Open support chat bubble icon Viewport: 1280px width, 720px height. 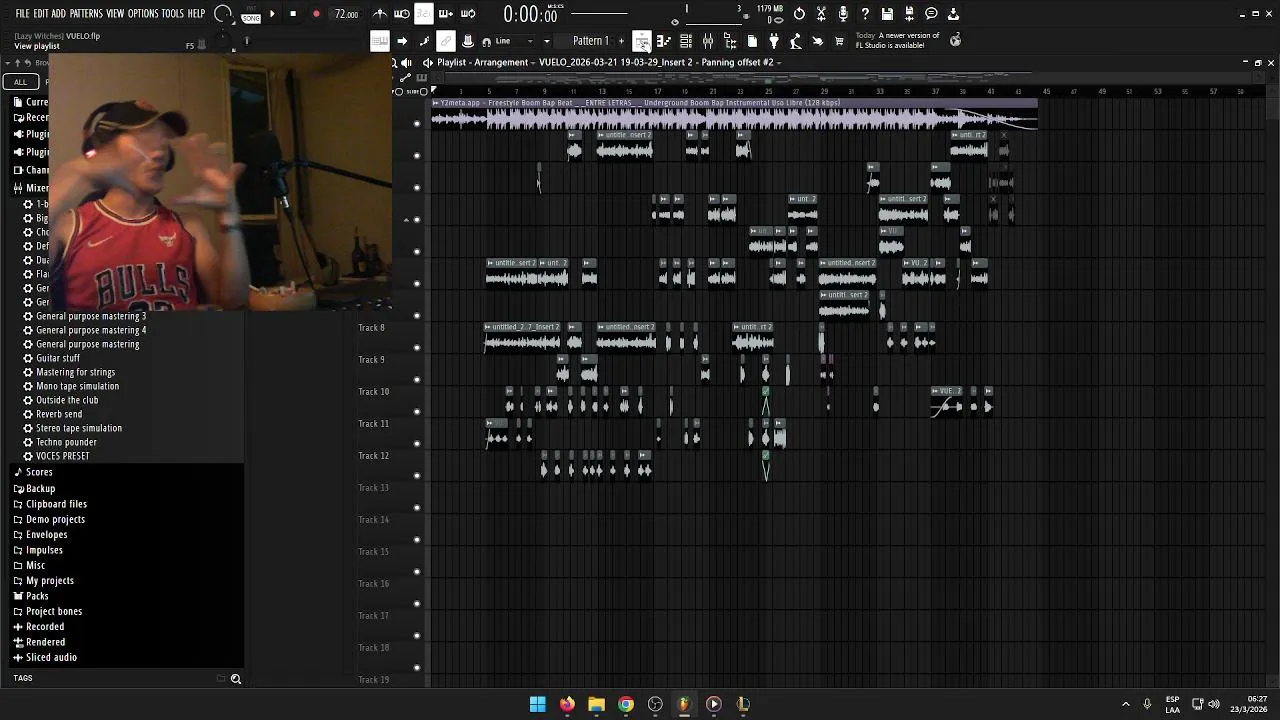pyautogui.click(x=931, y=14)
